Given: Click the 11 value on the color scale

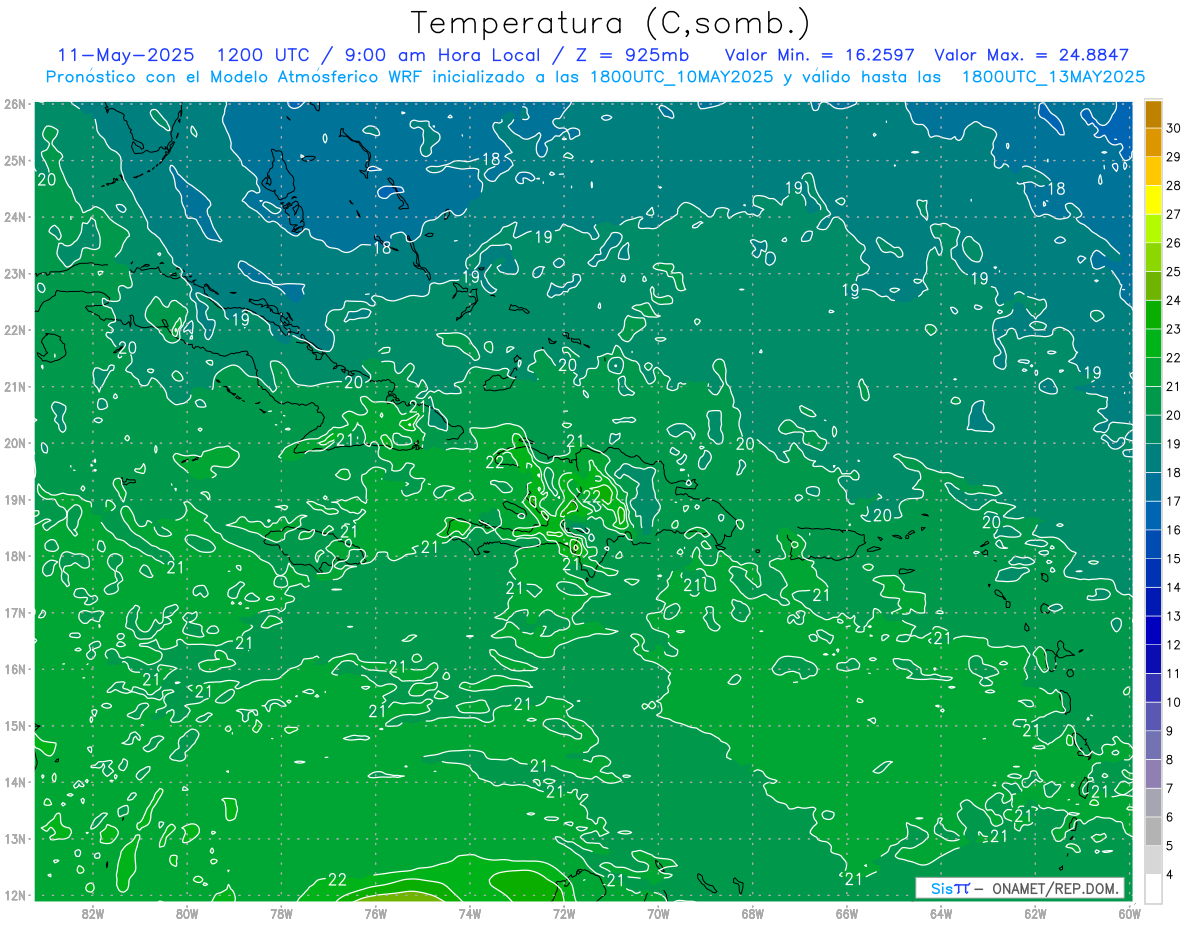Looking at the screenshot, I should pos(1173,673).
